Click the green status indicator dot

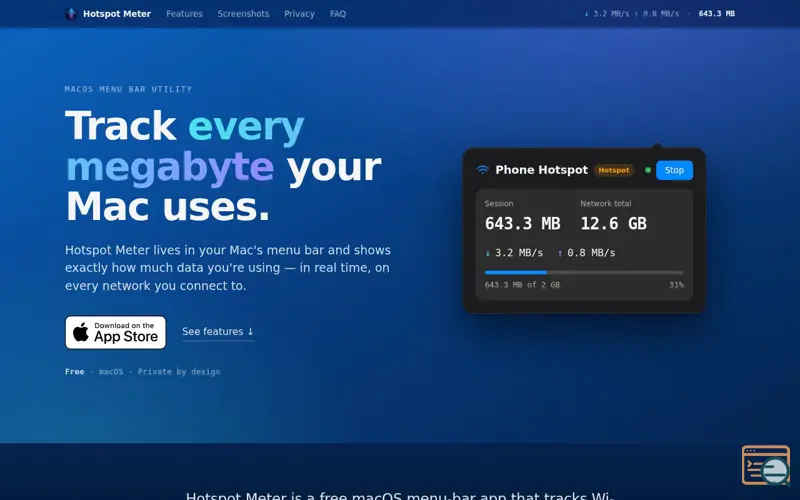pyautogui.click(x=648, y=170)
